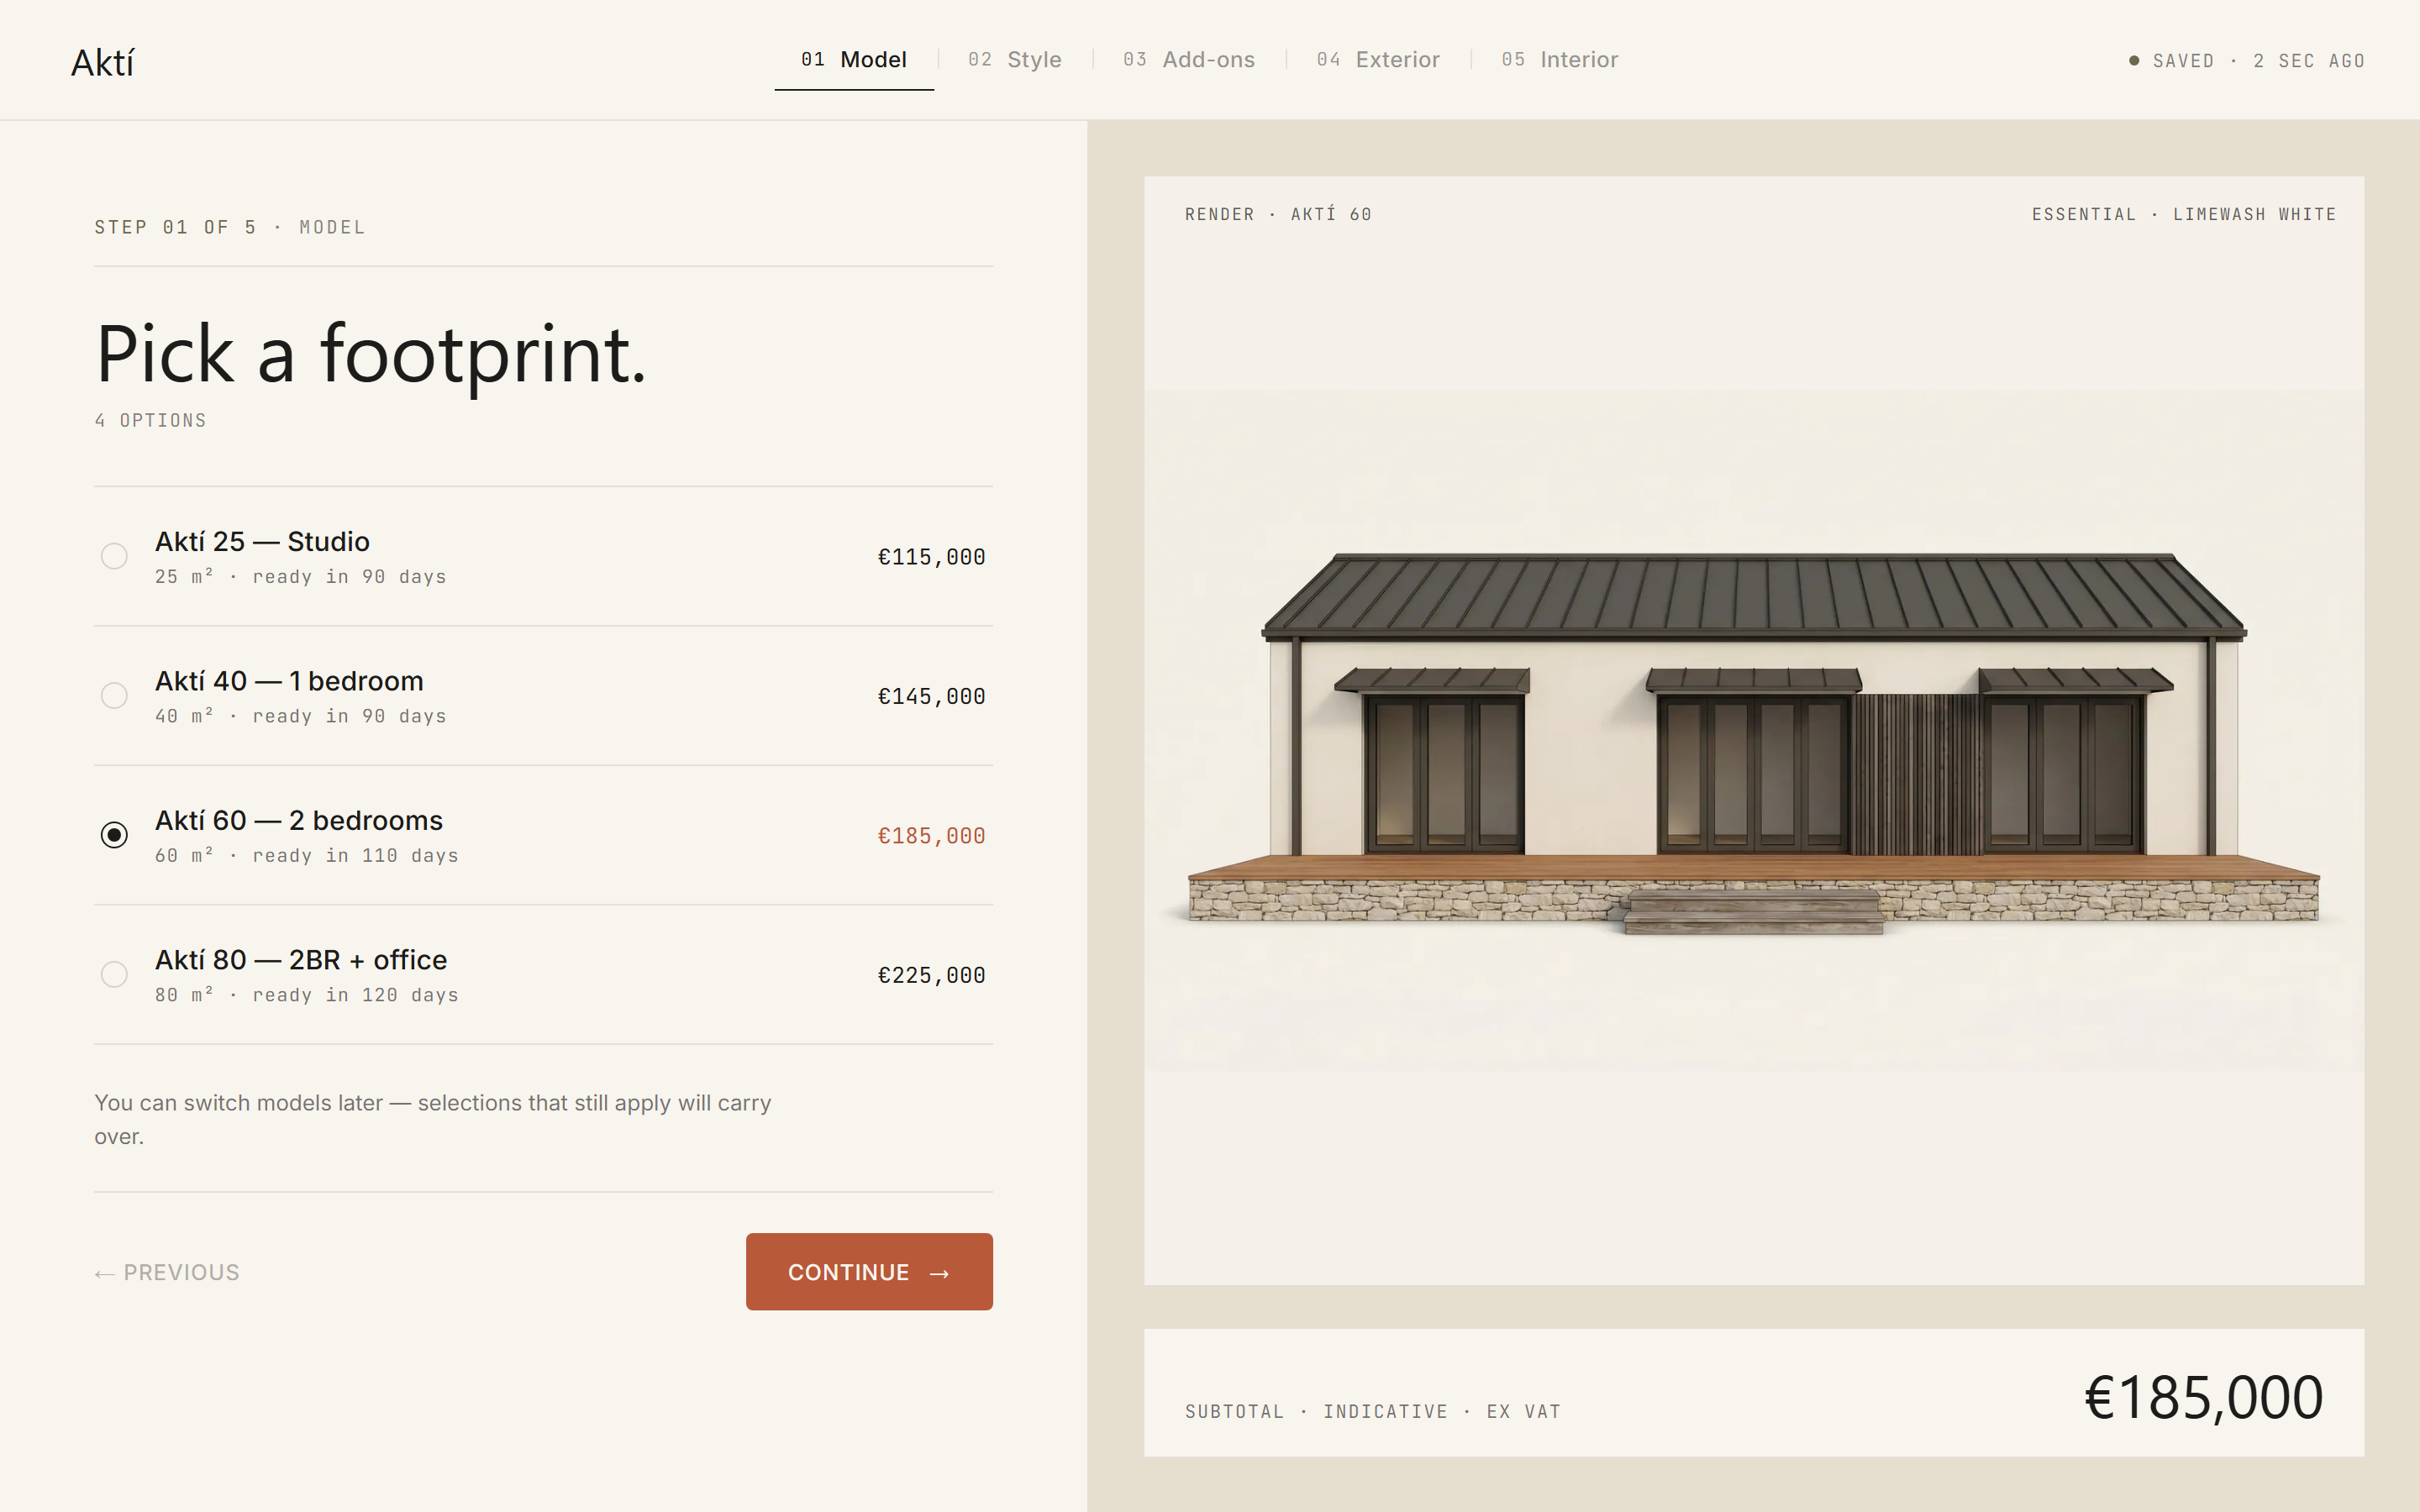Switch to the 02 Style step tab
Viewport: 2420px width, 1512px height.
click(x=1015, y=60)
